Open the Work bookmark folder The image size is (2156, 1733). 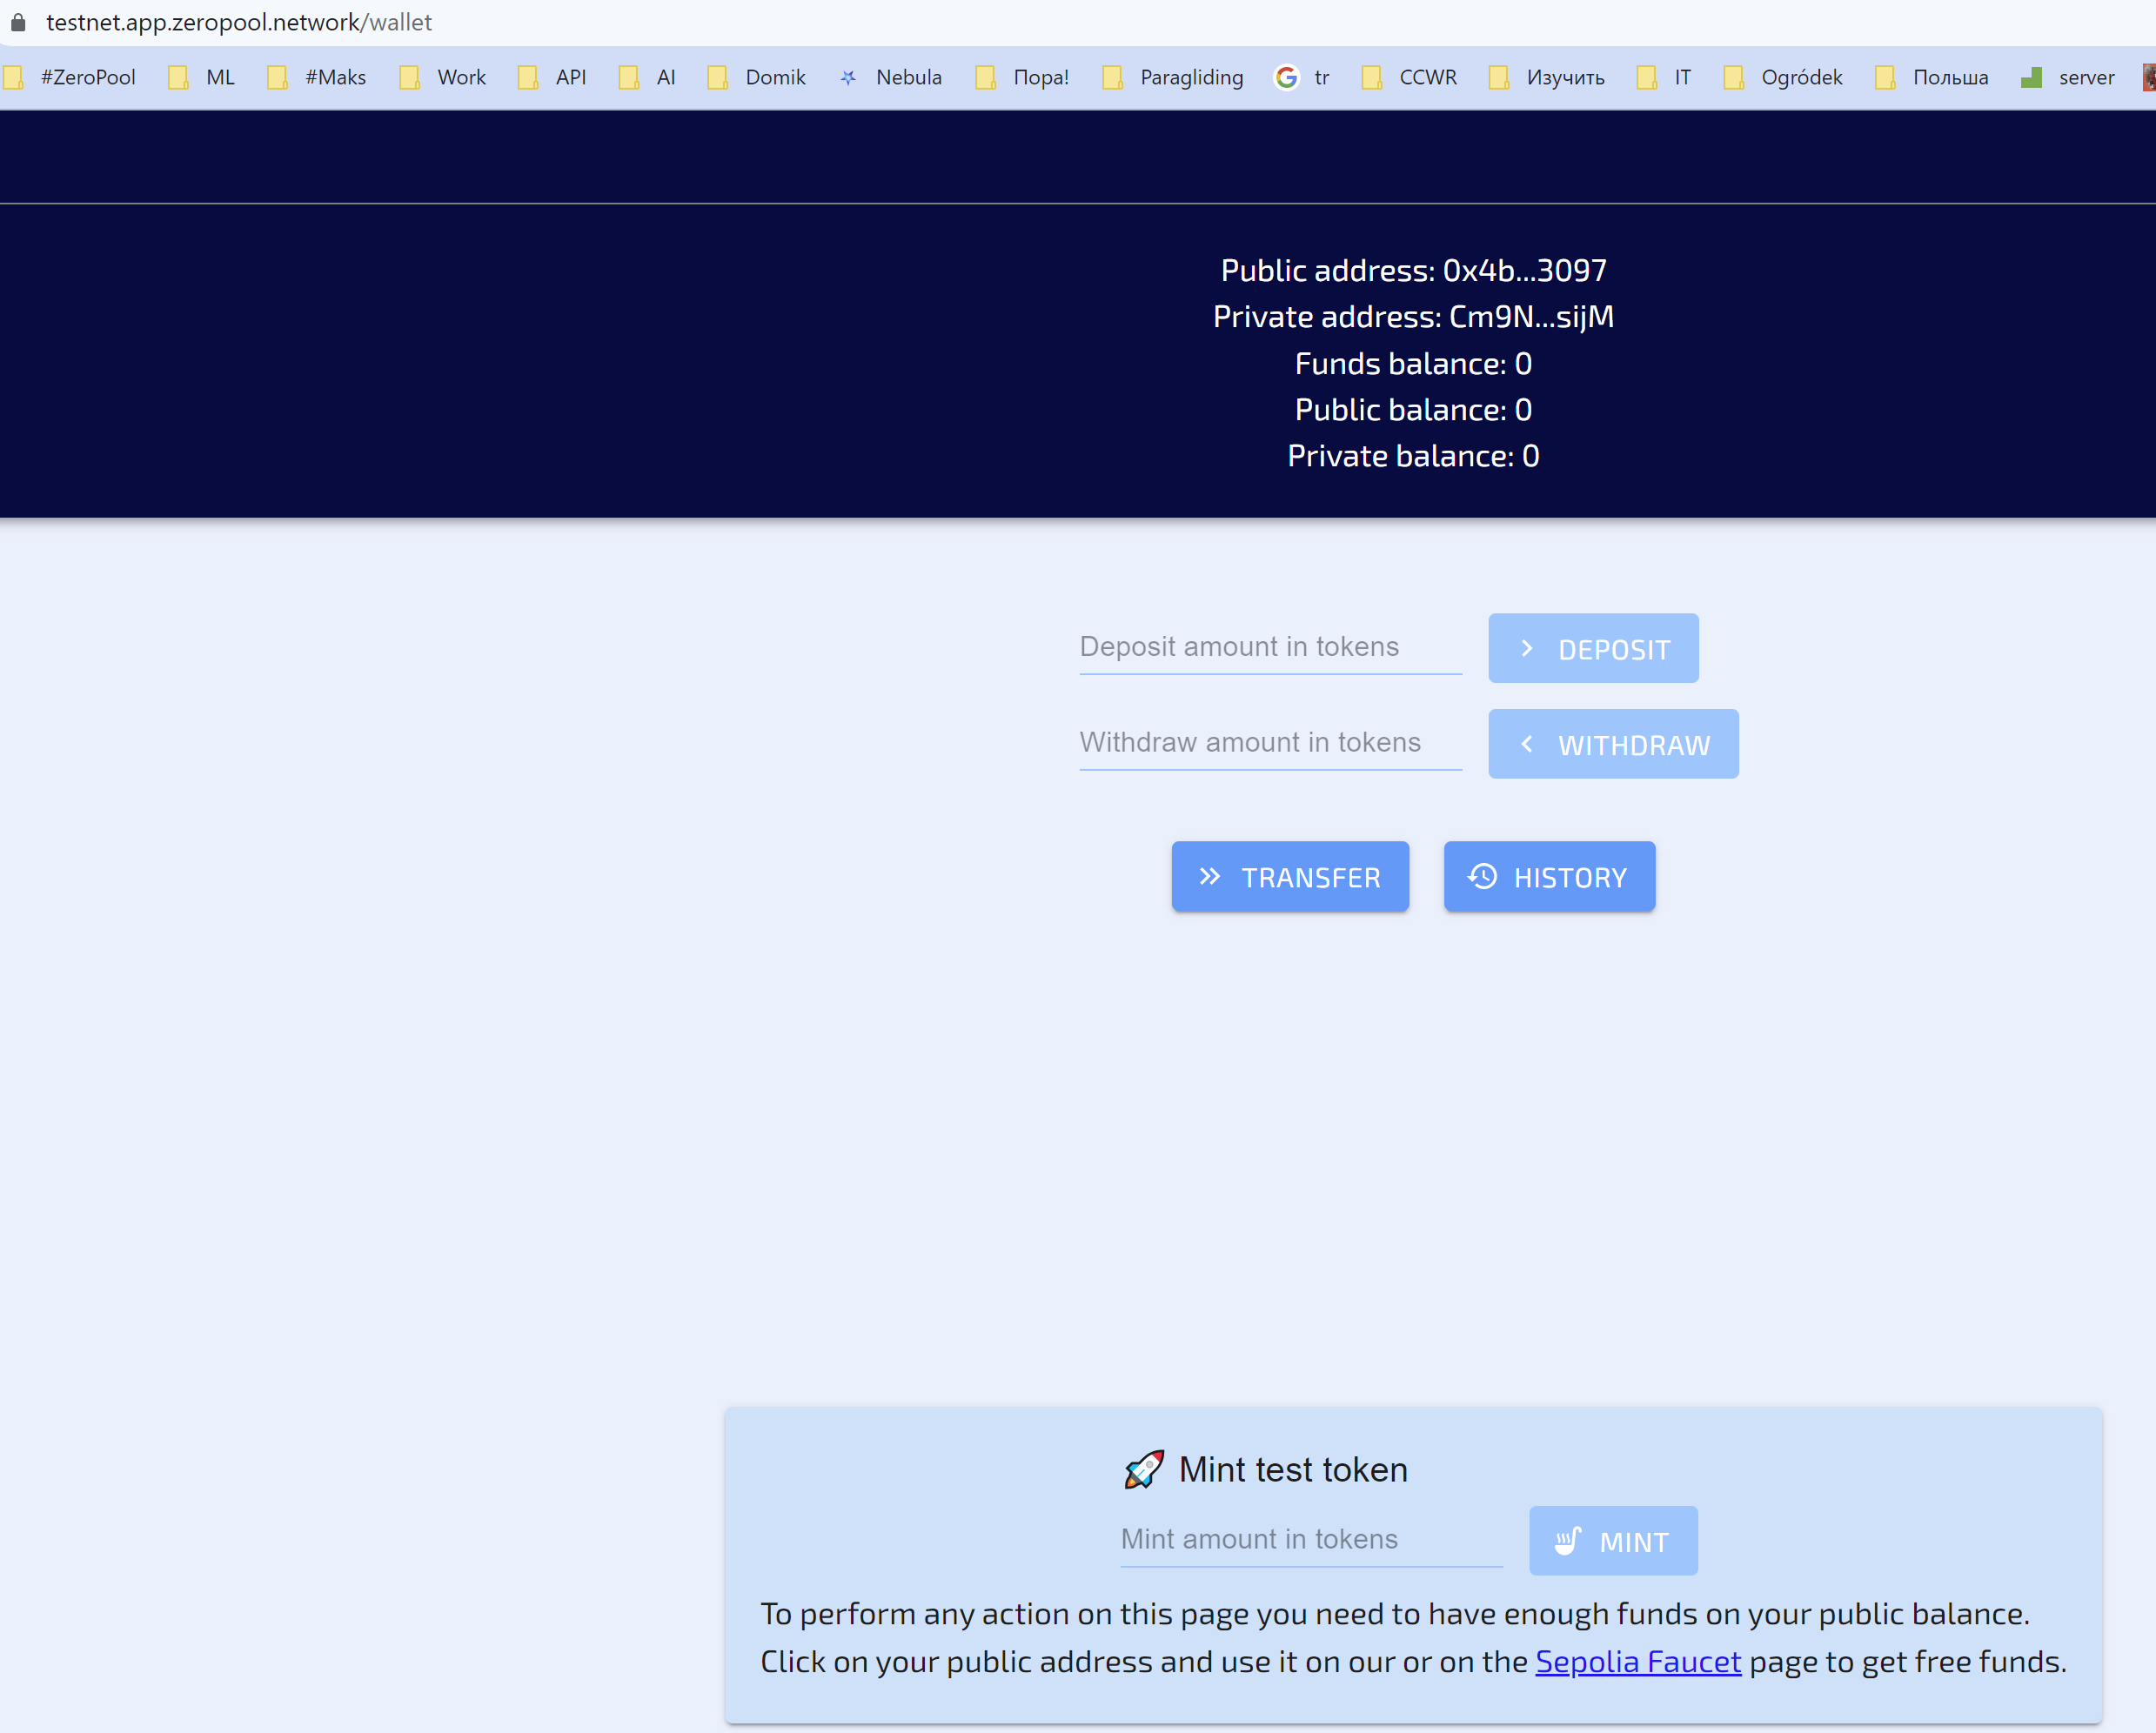(443, 77)
